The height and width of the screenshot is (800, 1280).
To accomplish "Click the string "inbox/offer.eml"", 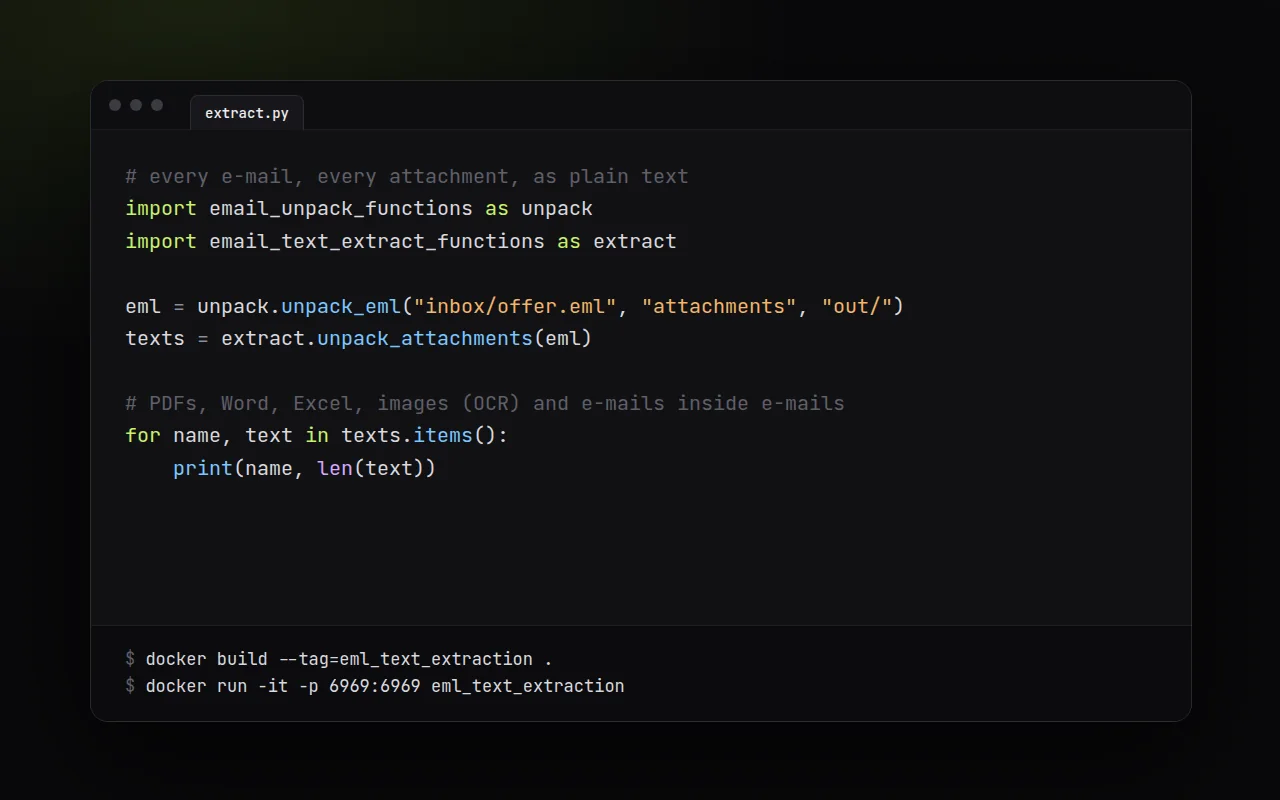I will point(515,306).
